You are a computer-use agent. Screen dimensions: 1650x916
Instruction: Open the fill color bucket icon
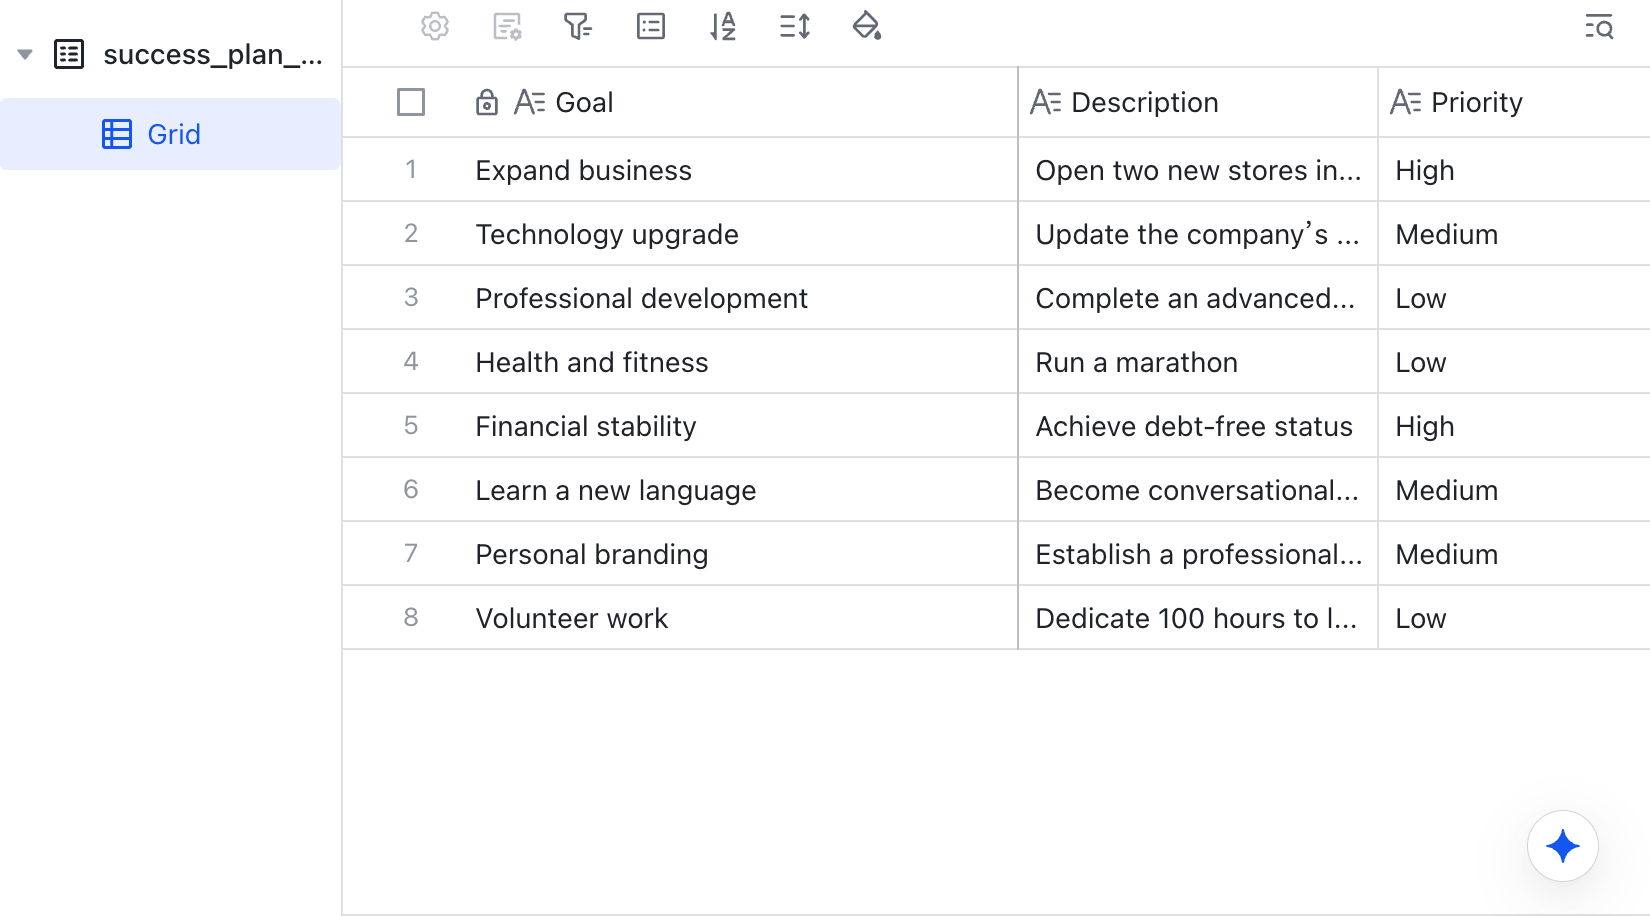867,26
